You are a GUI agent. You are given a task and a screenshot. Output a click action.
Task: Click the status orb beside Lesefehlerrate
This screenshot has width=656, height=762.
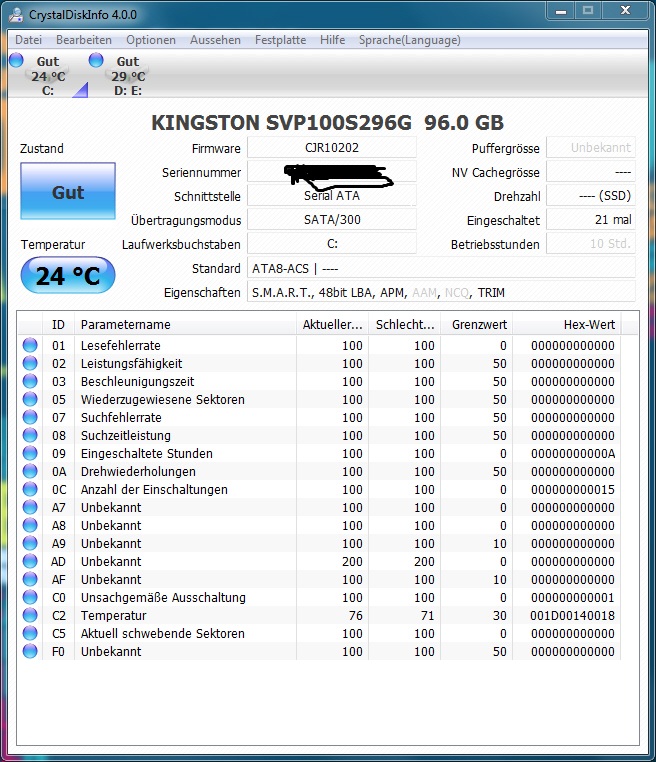[30, 345]
